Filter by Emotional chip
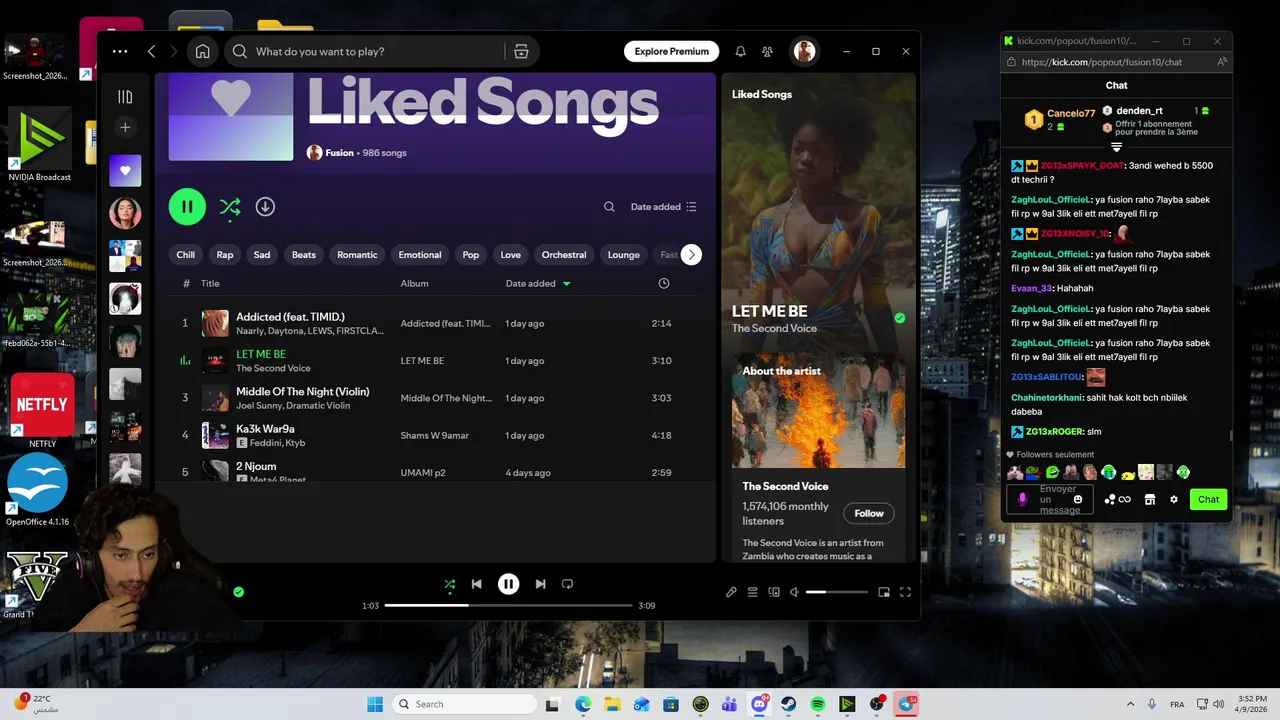 click(x=420, y=255)
